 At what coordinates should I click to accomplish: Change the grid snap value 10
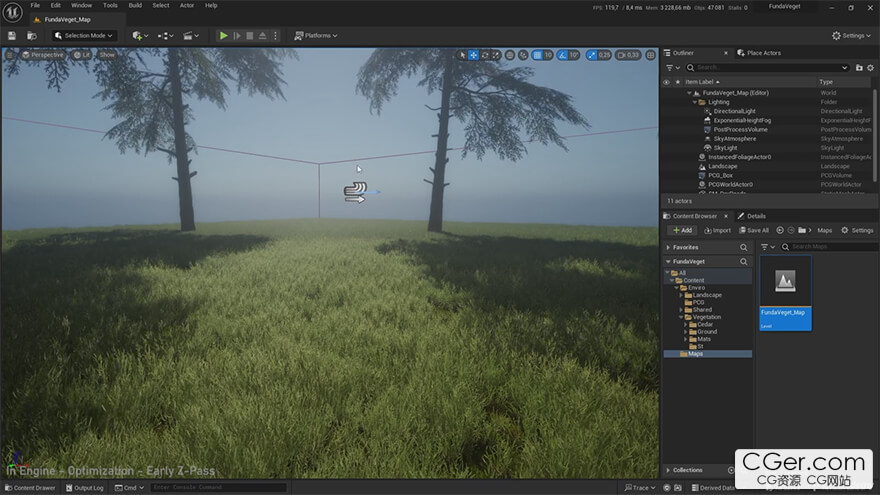tap(548, 54)
